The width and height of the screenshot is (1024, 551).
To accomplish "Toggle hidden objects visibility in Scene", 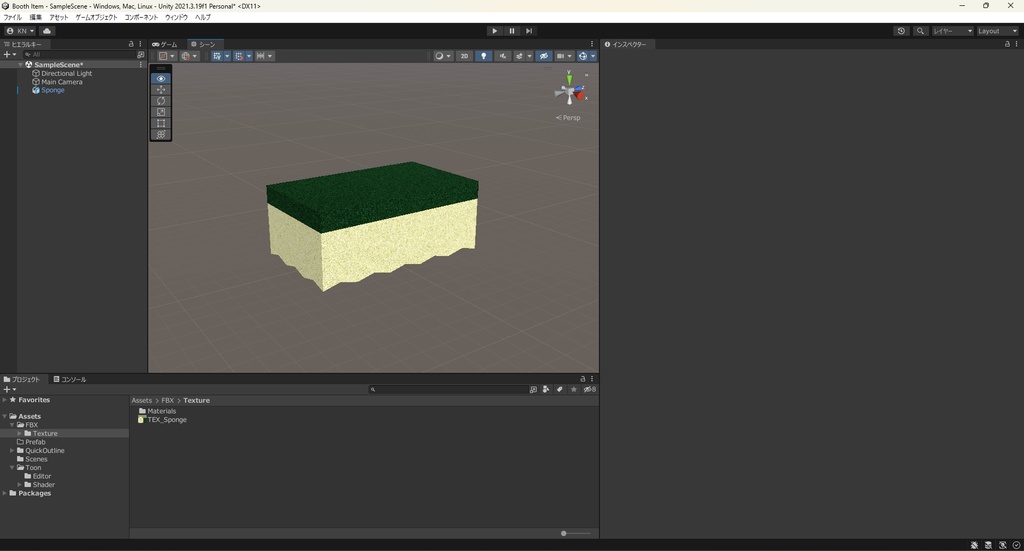I will (x=543, y=56).
